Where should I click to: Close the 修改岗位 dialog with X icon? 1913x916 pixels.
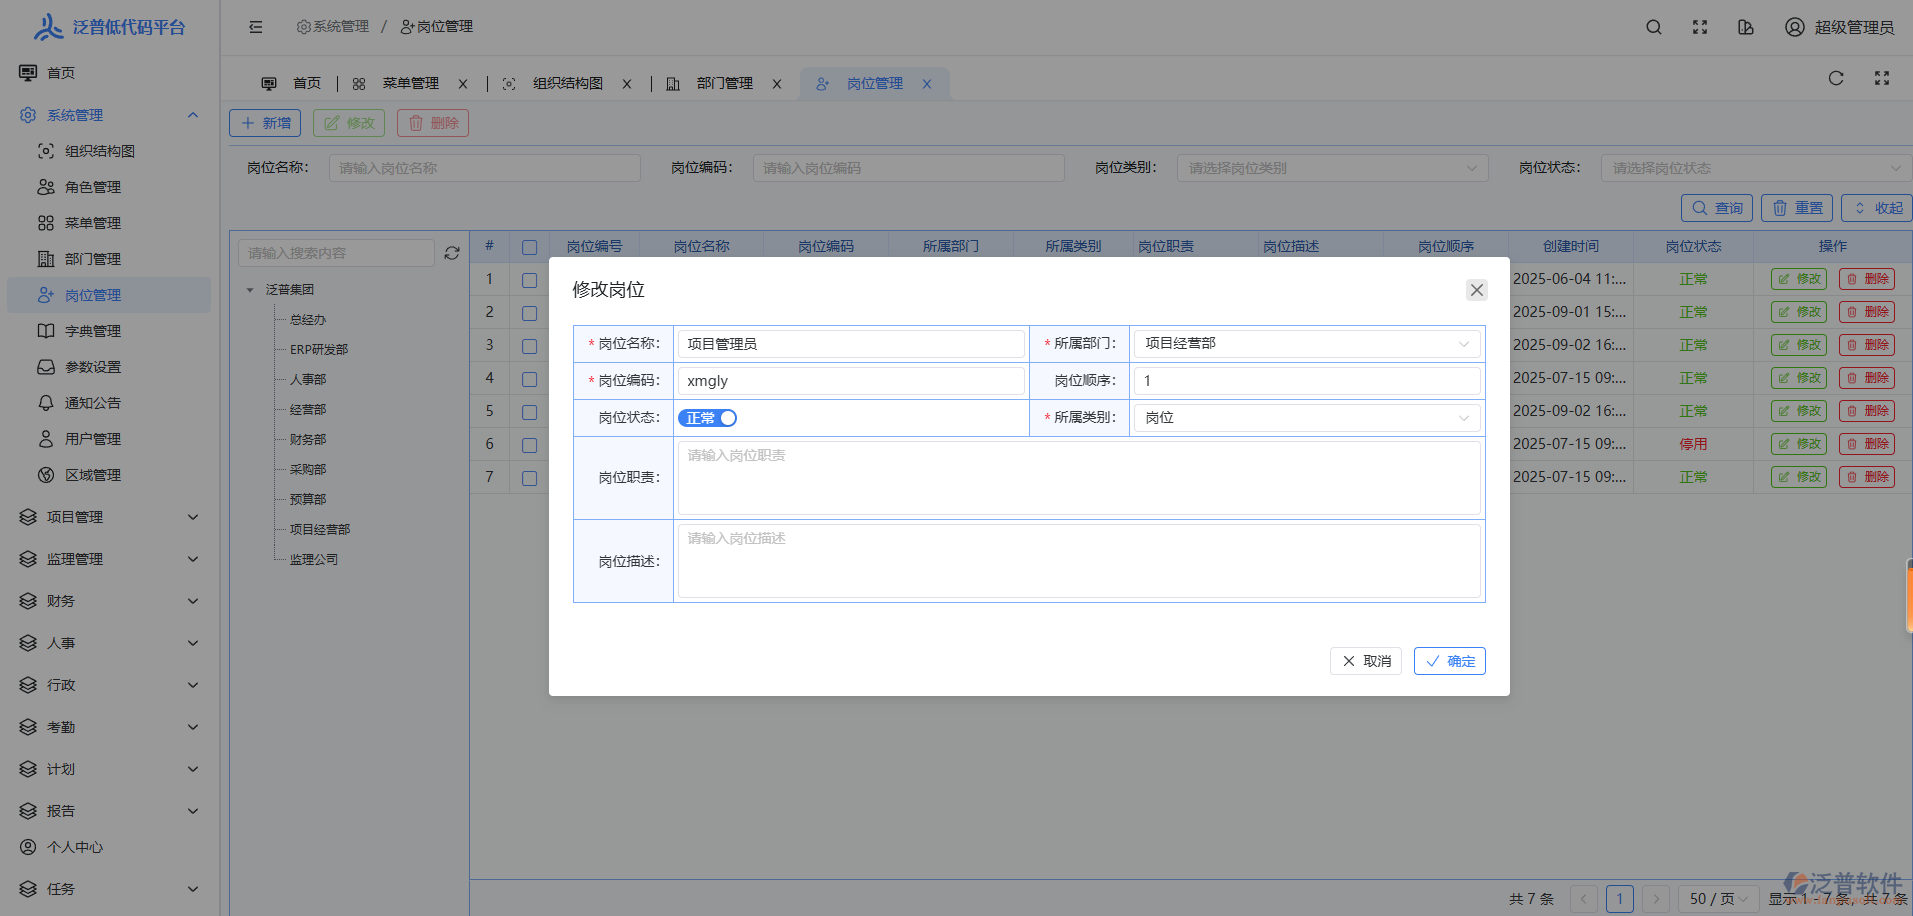click(x=1476, y=290)
